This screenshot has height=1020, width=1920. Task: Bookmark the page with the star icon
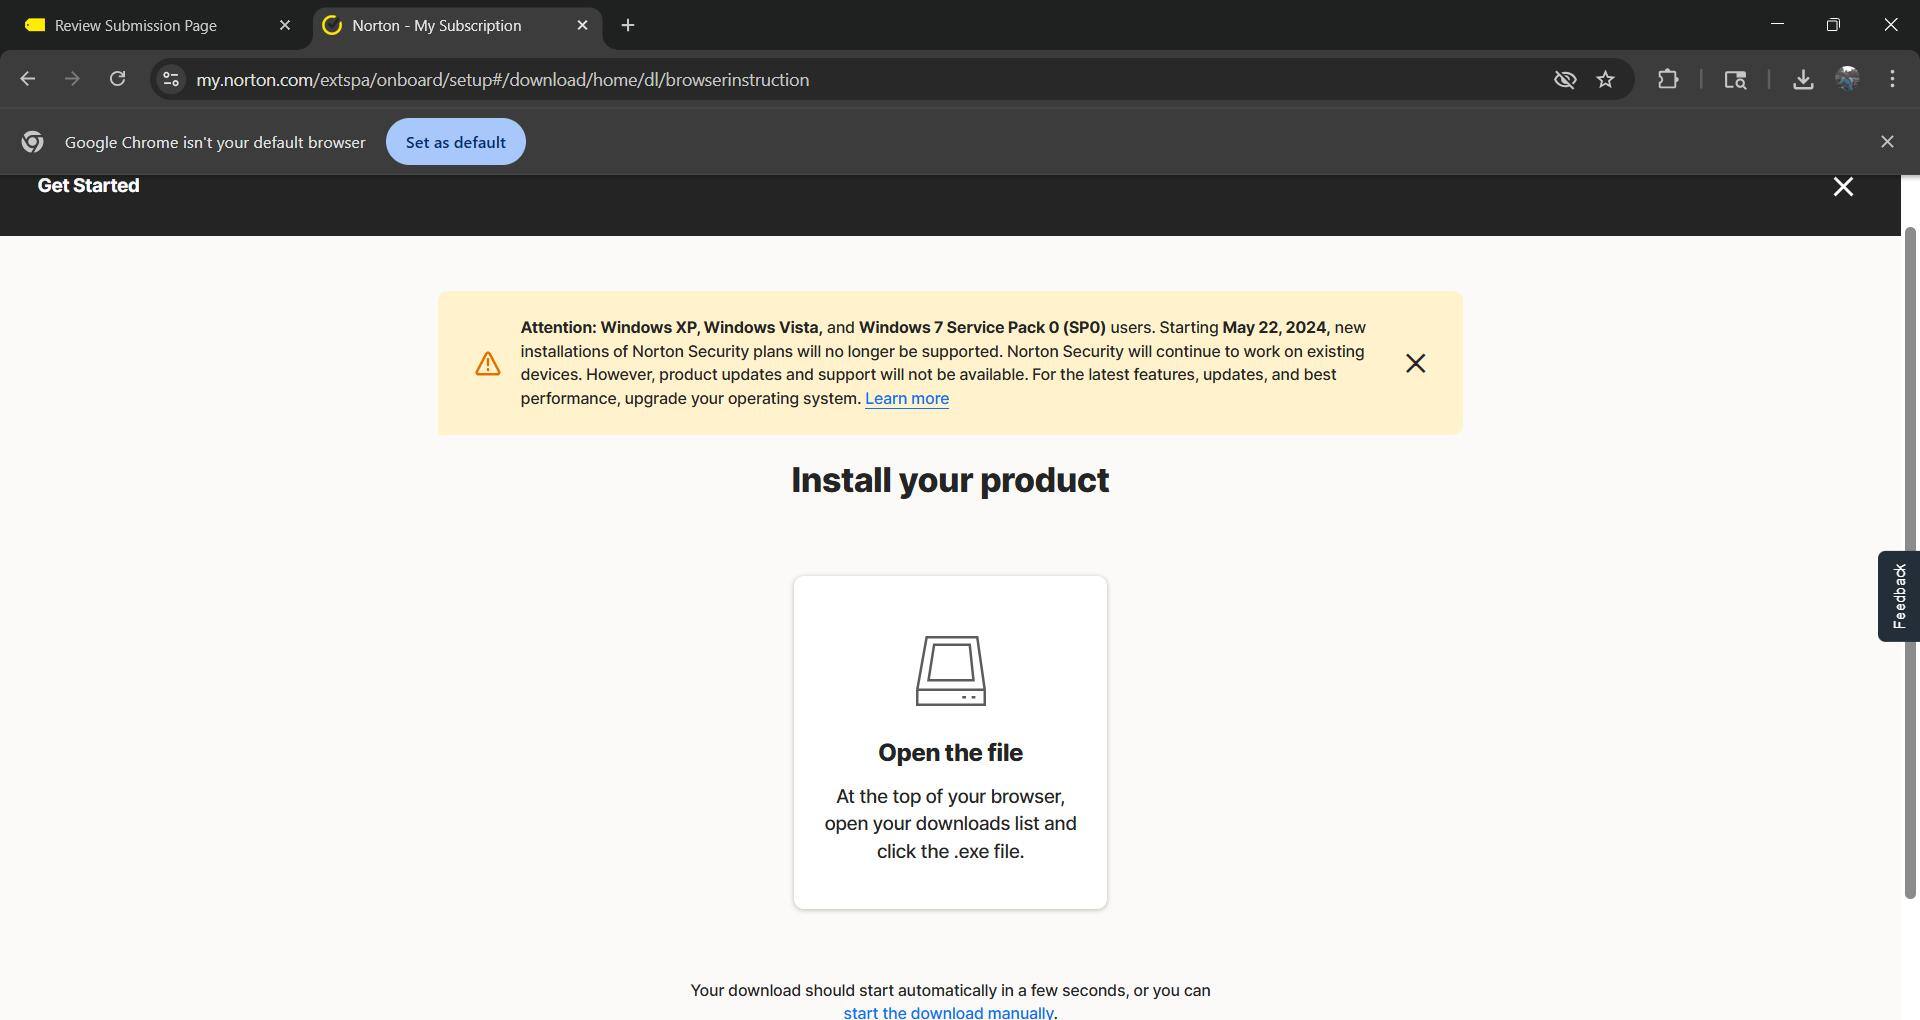(x=1606, y=79)
